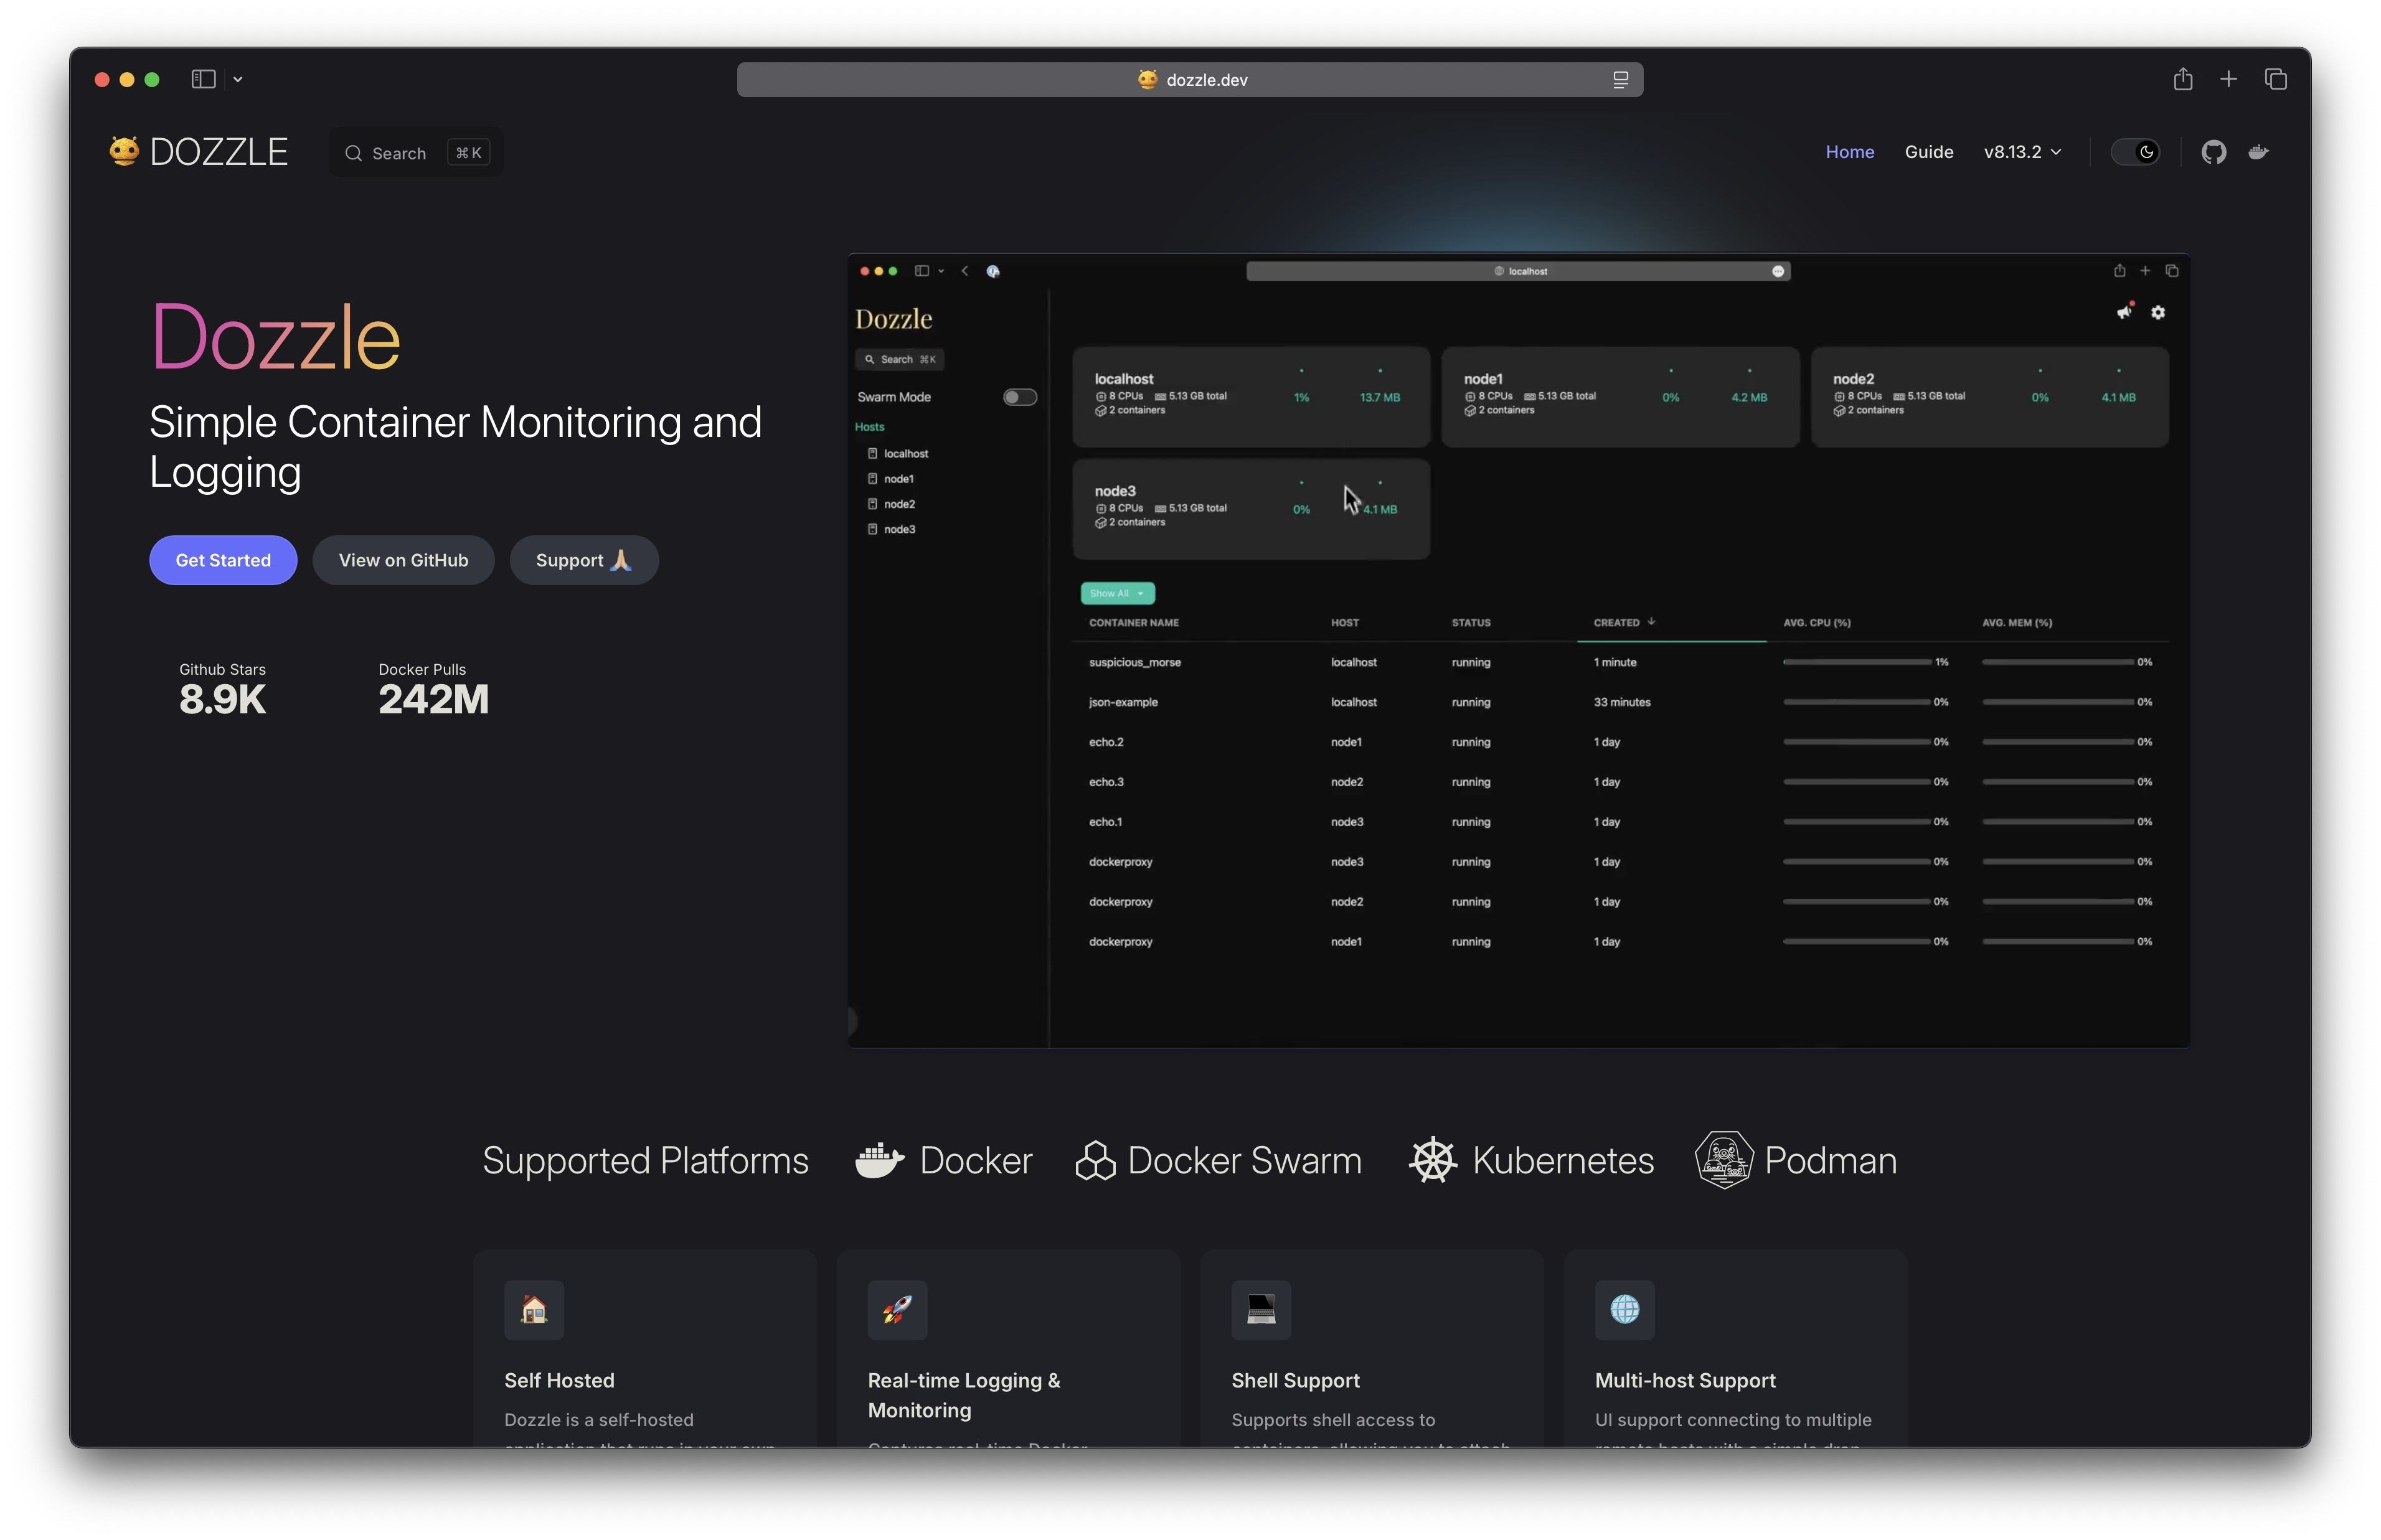Click the localhost host card in the demo
This screenshot has width=2381, height=1540.
1250,396
